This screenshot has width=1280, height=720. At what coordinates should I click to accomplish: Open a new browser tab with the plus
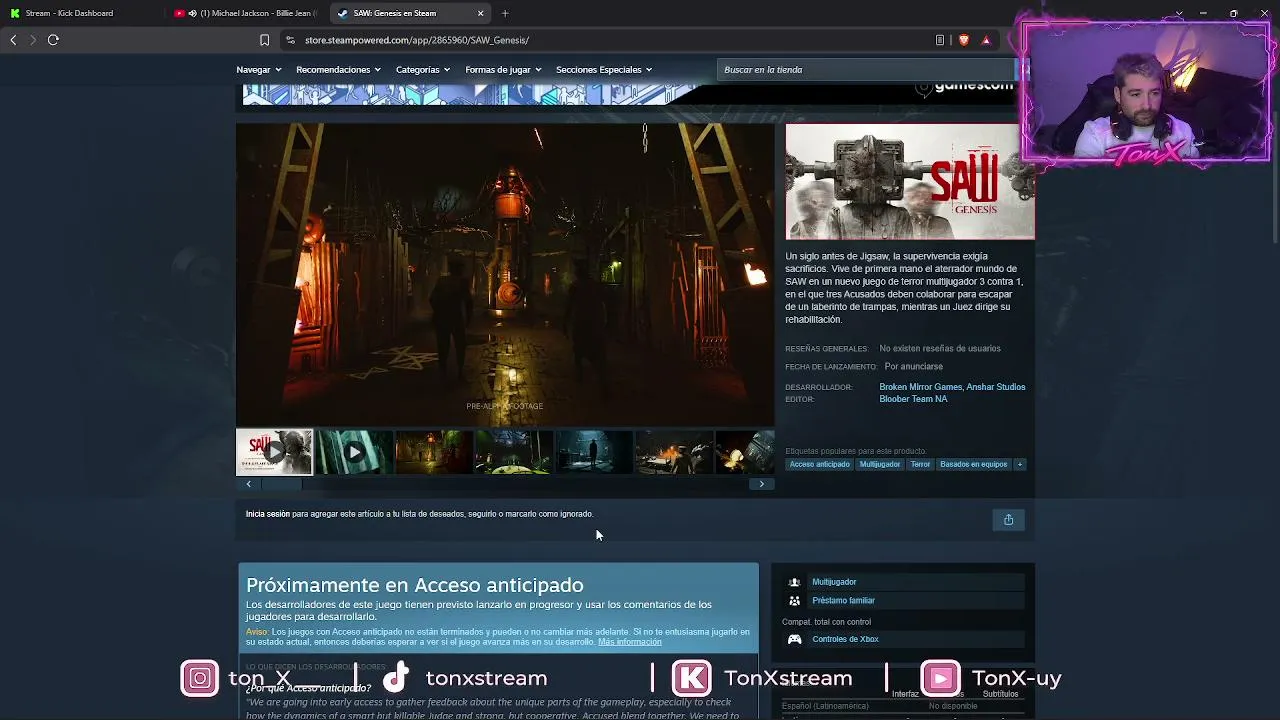(505, 13)
